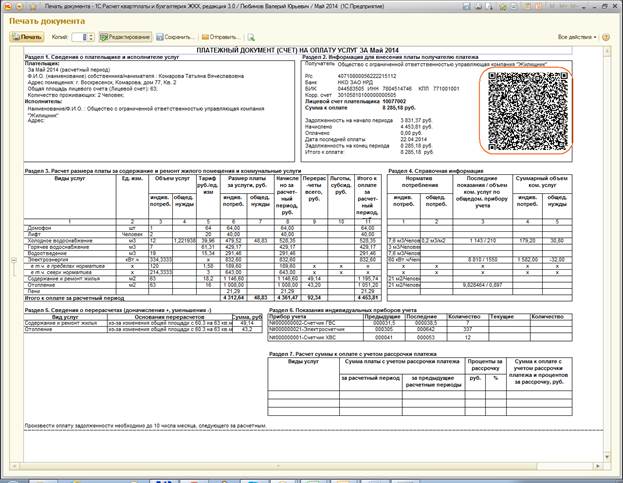Click the Сохранить floppy disk icon
The width and height of the screenshot is (623, 483).
click(161, 37)
